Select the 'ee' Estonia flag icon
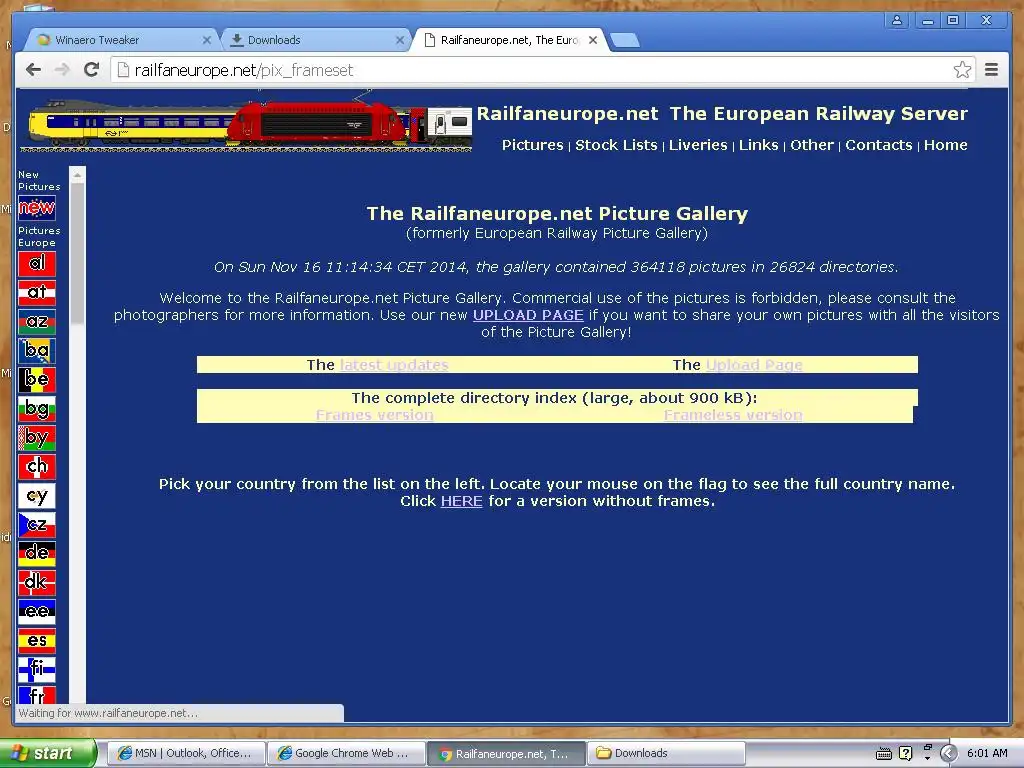This screenshot has width=1024, height=768. click(x=37, y=611)
